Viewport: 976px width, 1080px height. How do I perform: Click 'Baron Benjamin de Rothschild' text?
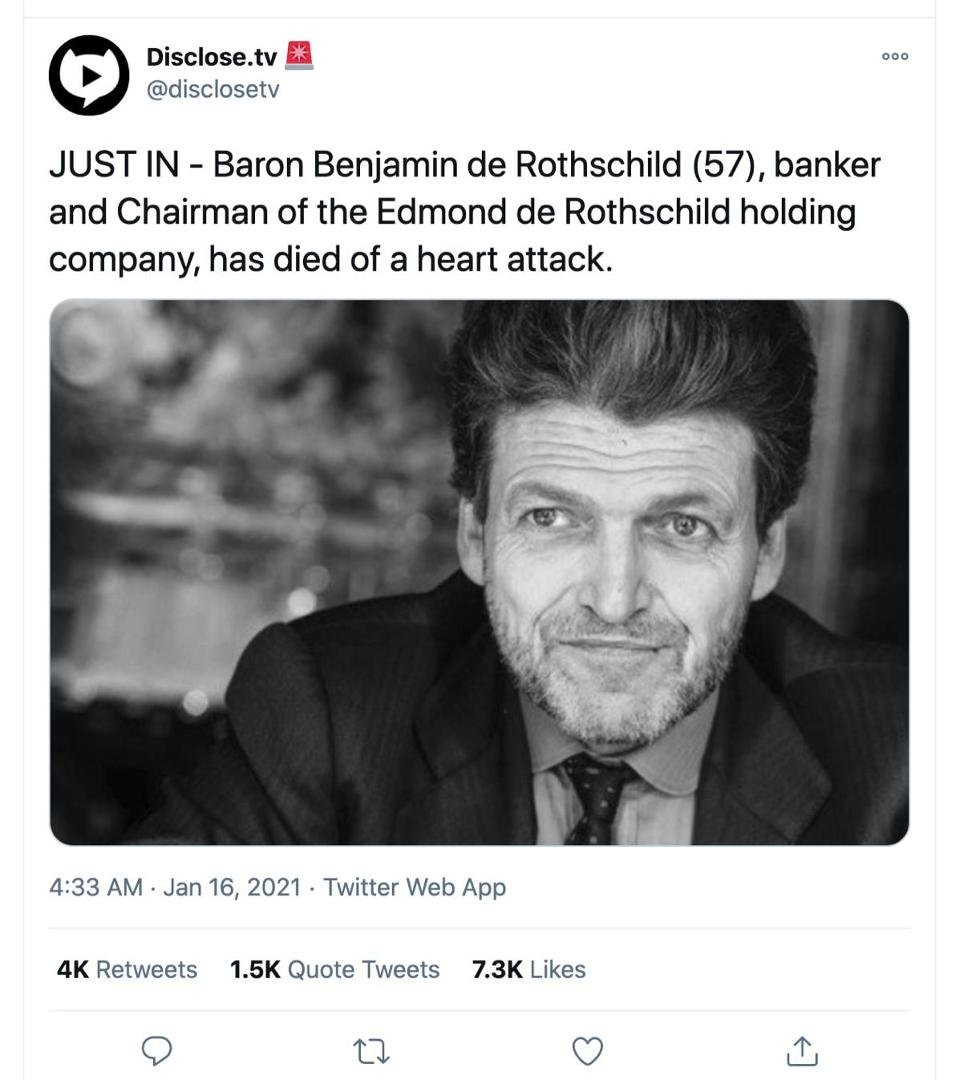click(447, 165)
